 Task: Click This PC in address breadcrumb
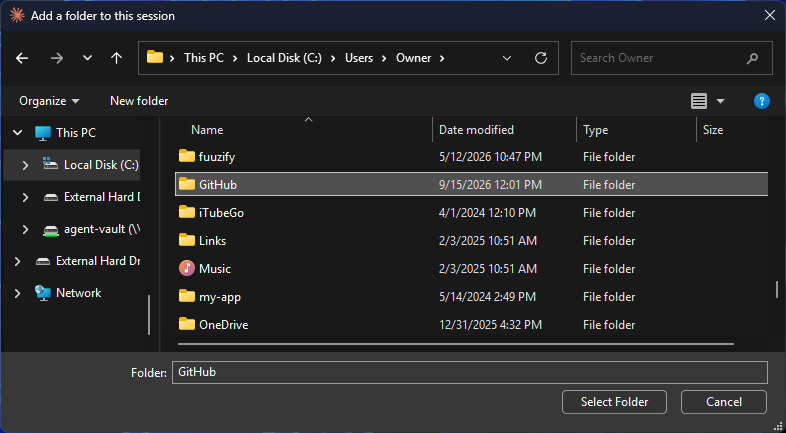204,58
